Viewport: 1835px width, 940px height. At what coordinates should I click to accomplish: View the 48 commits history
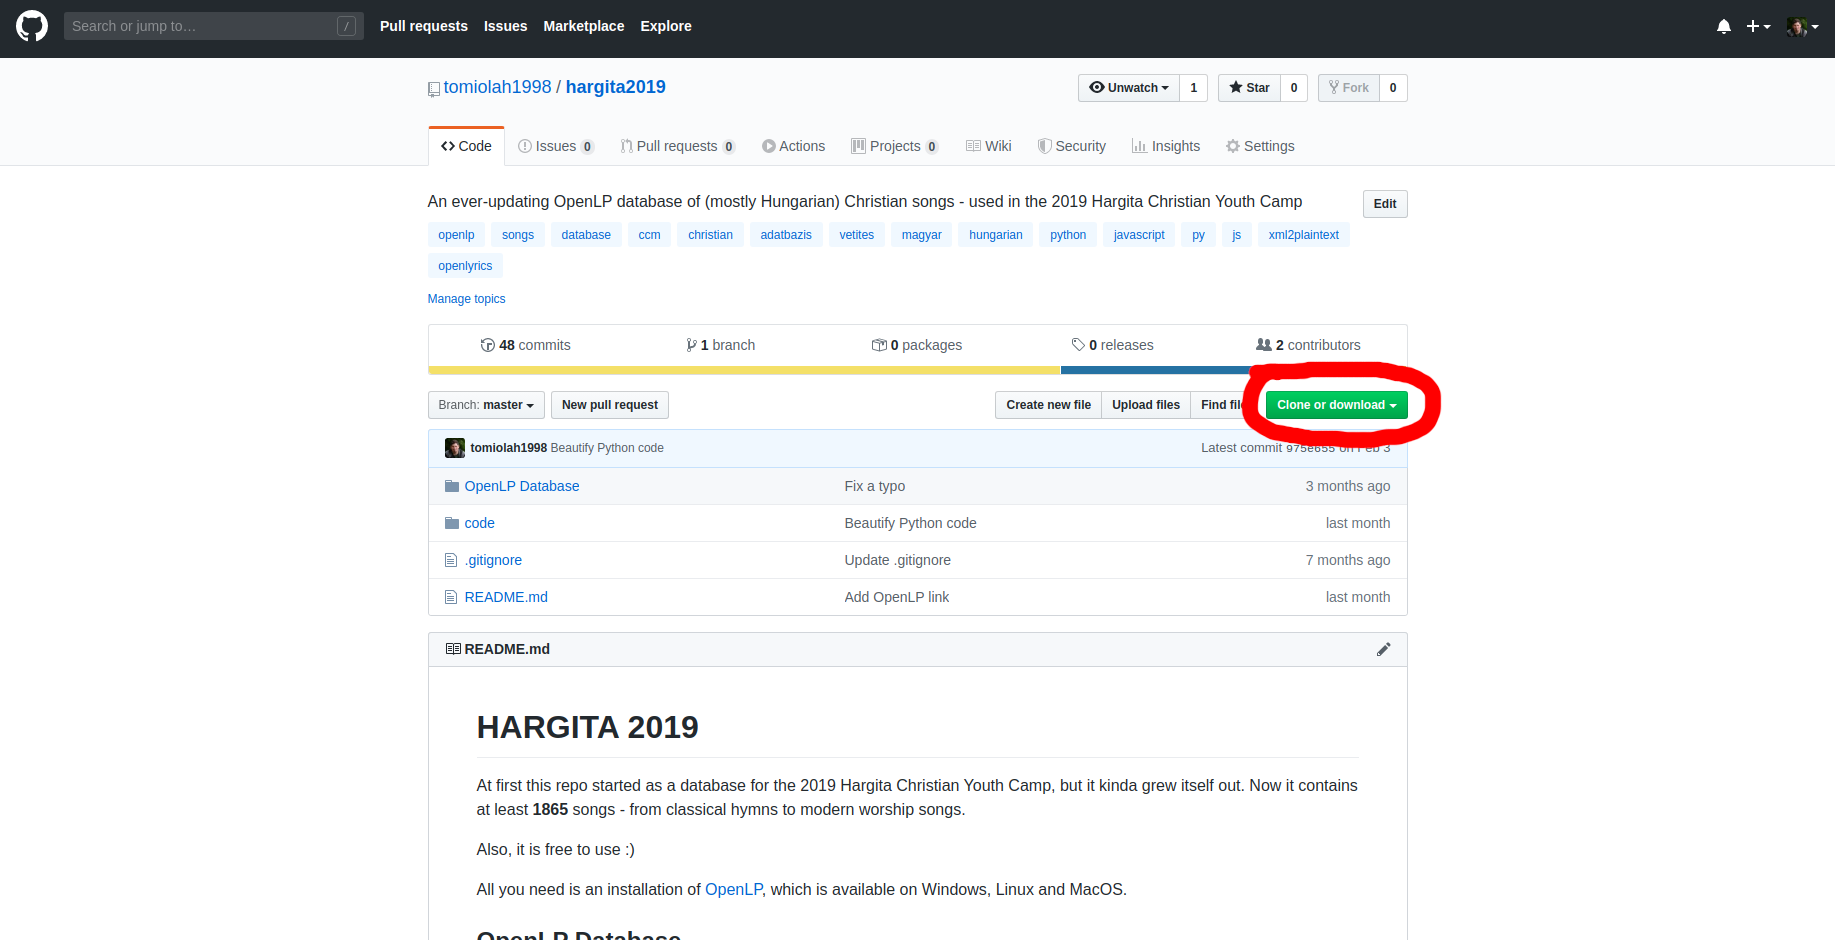(x=526, y=345)
